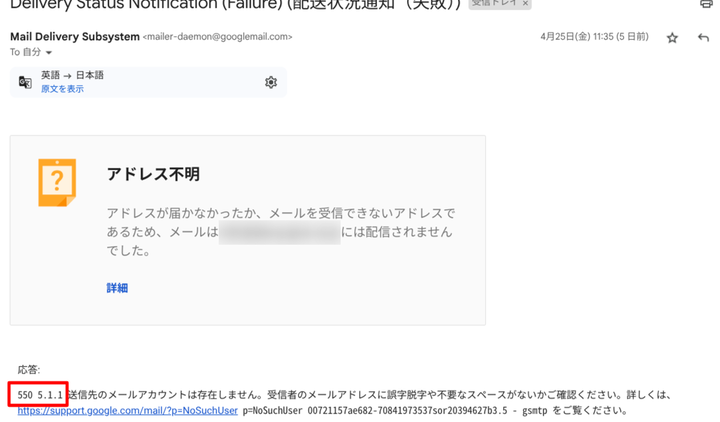Click 原文を表示 to show original text
This screenshot has width=720, height=422.
click(62, 90)
